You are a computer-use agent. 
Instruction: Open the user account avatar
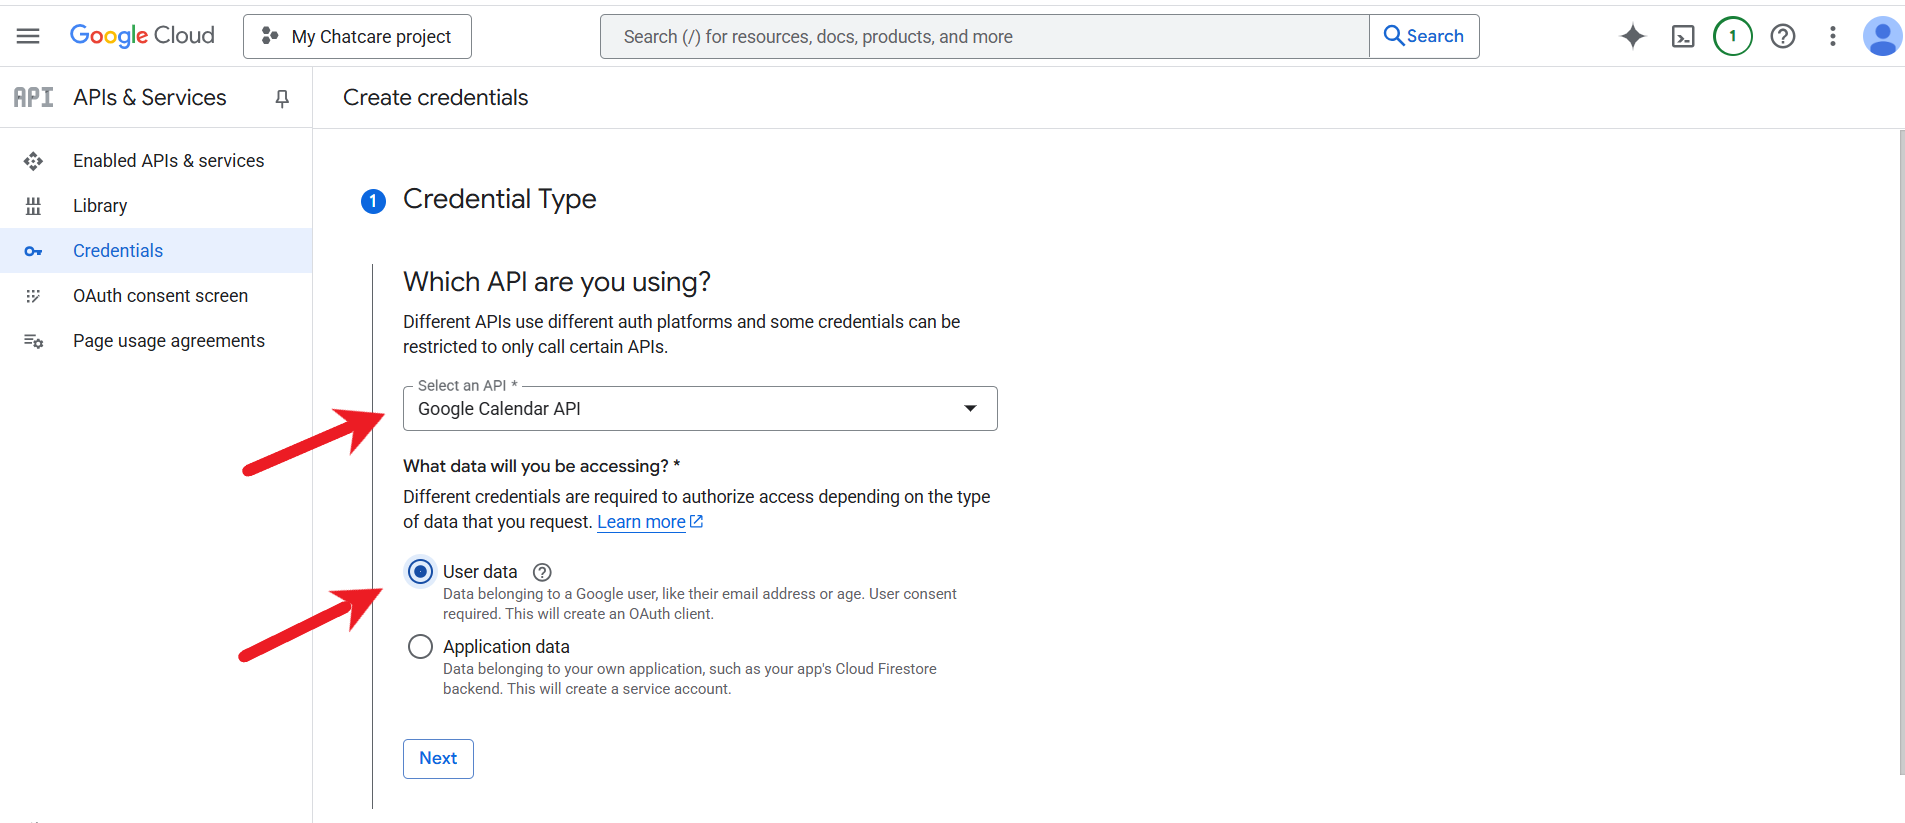tap(1882, 36)
